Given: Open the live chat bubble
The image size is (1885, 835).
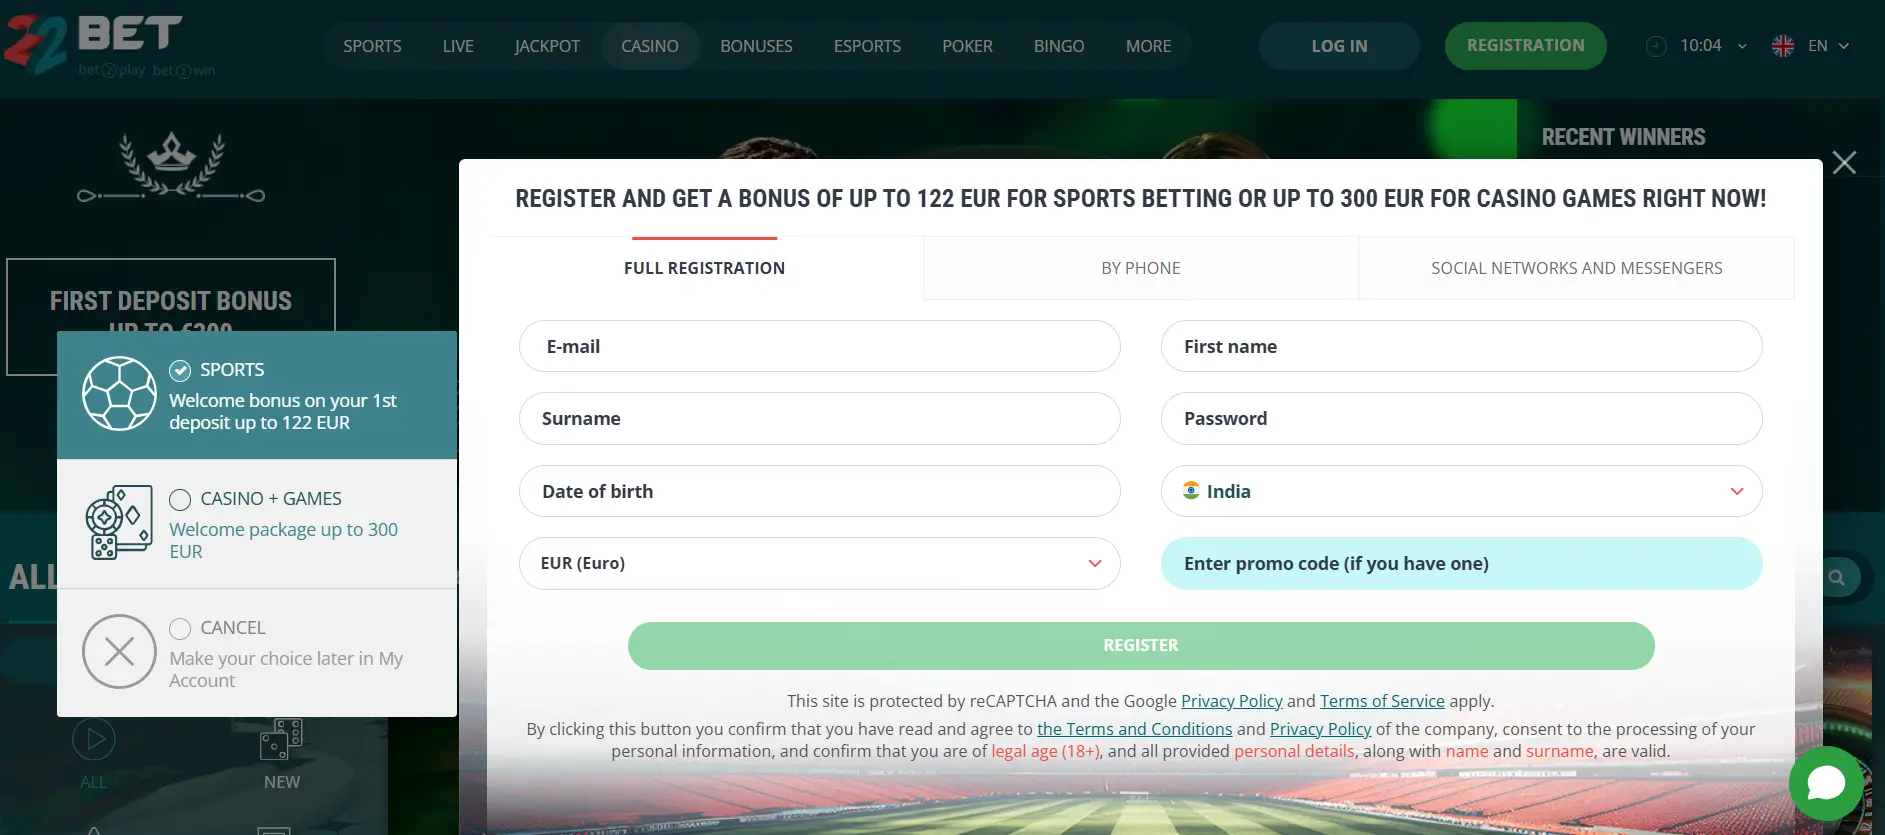Looking at the screenshot, I should tap(1826, 784).
